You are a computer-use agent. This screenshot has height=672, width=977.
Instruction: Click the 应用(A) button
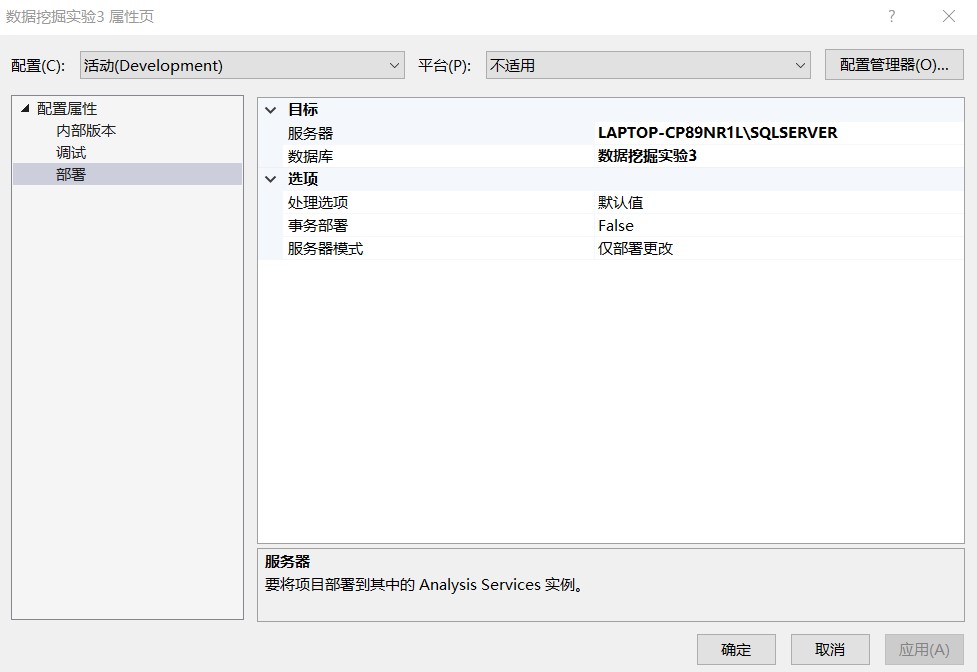coord(924,650)
